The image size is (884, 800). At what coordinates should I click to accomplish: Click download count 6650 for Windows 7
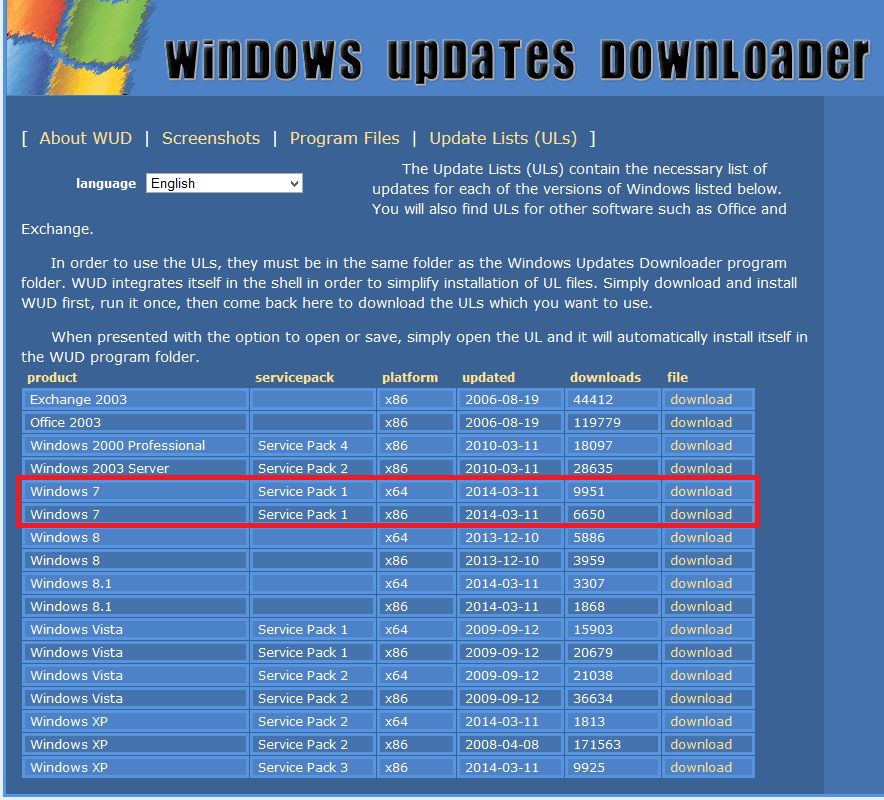pyautogui.click(x=589, y=514)
